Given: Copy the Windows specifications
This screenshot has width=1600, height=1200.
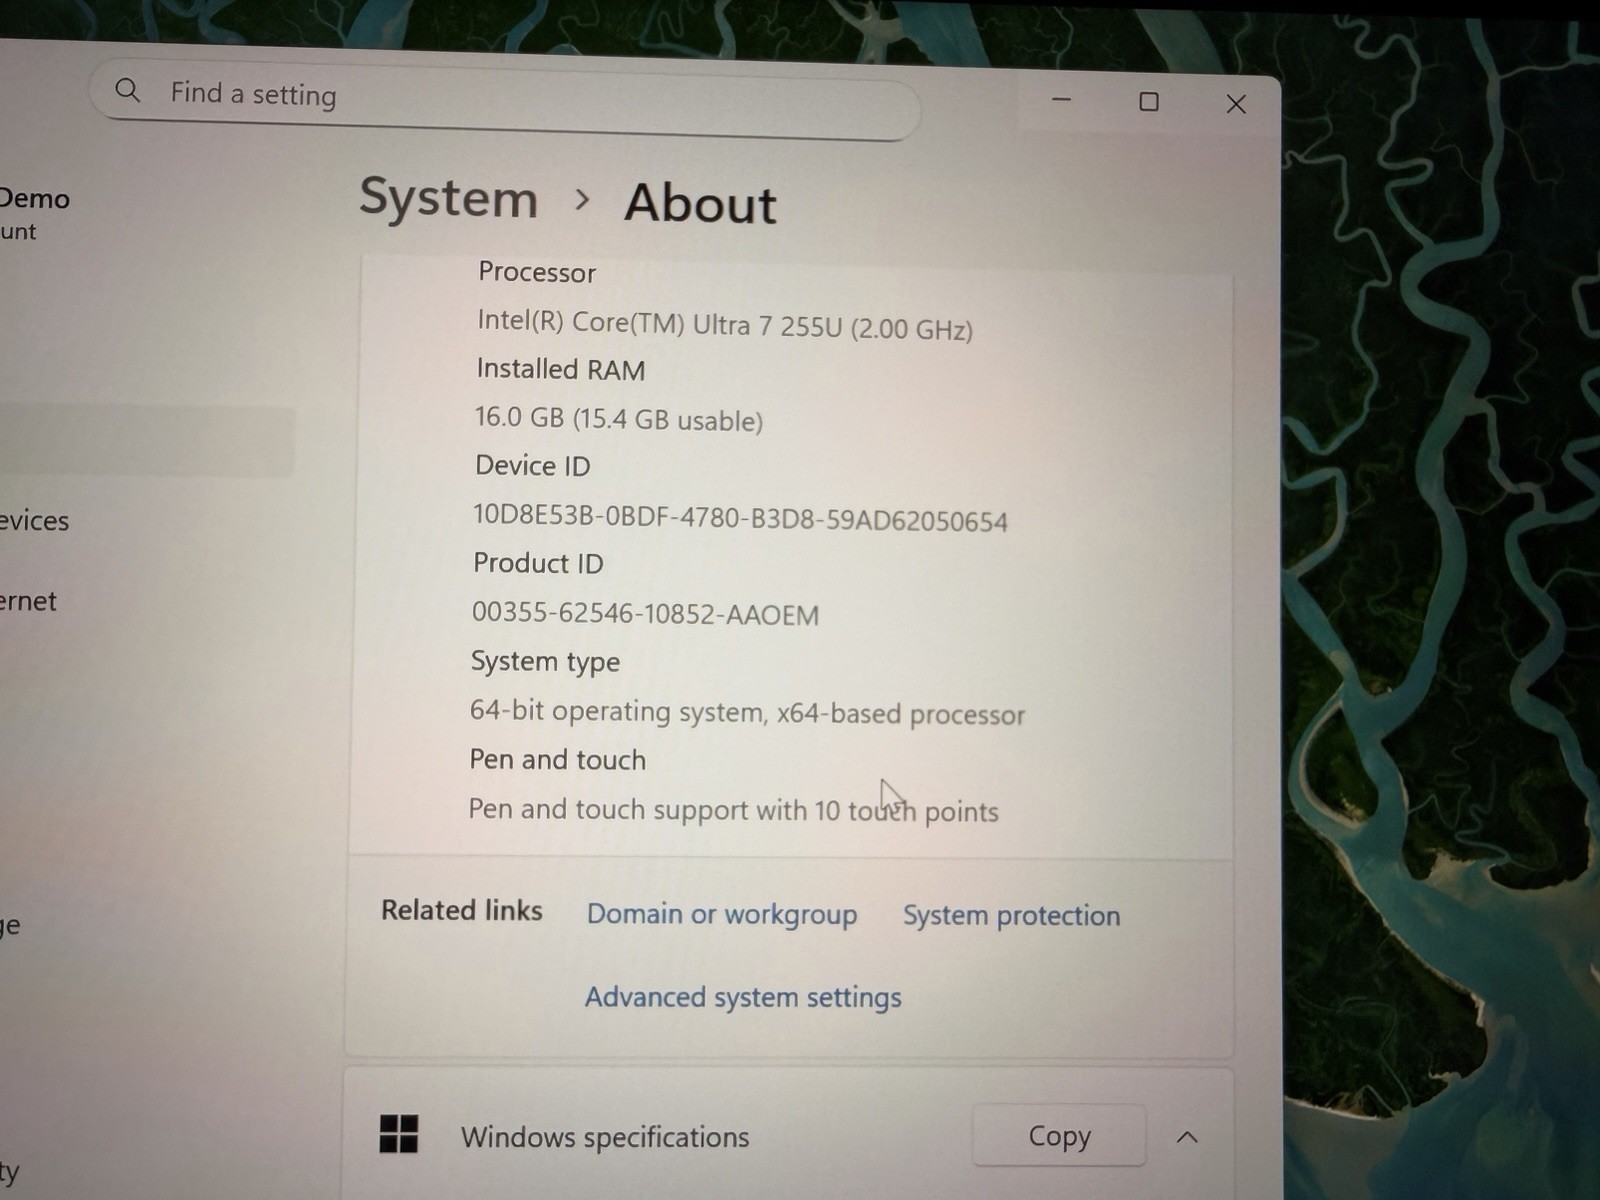Looking at the screenshot, I should click(x=1059, y=1136).
